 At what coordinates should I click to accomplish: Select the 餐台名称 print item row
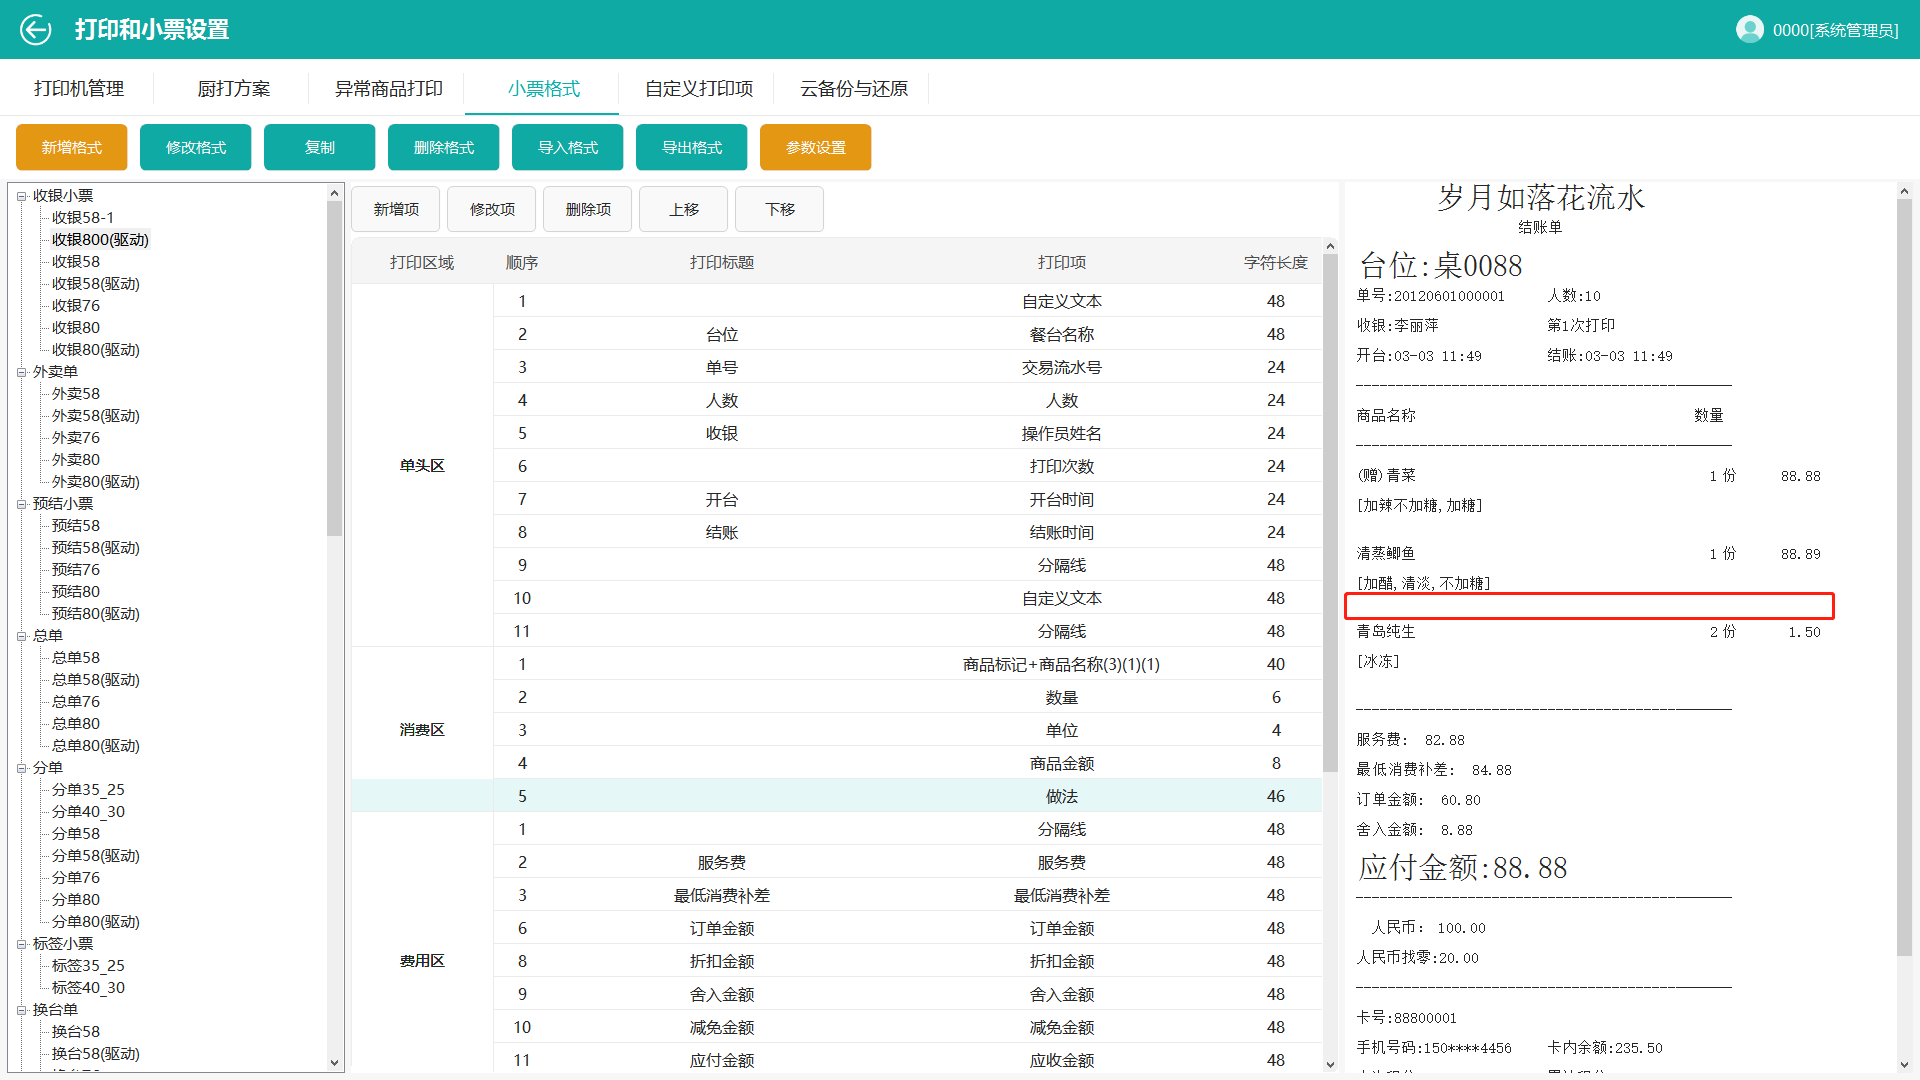(908, 334)
